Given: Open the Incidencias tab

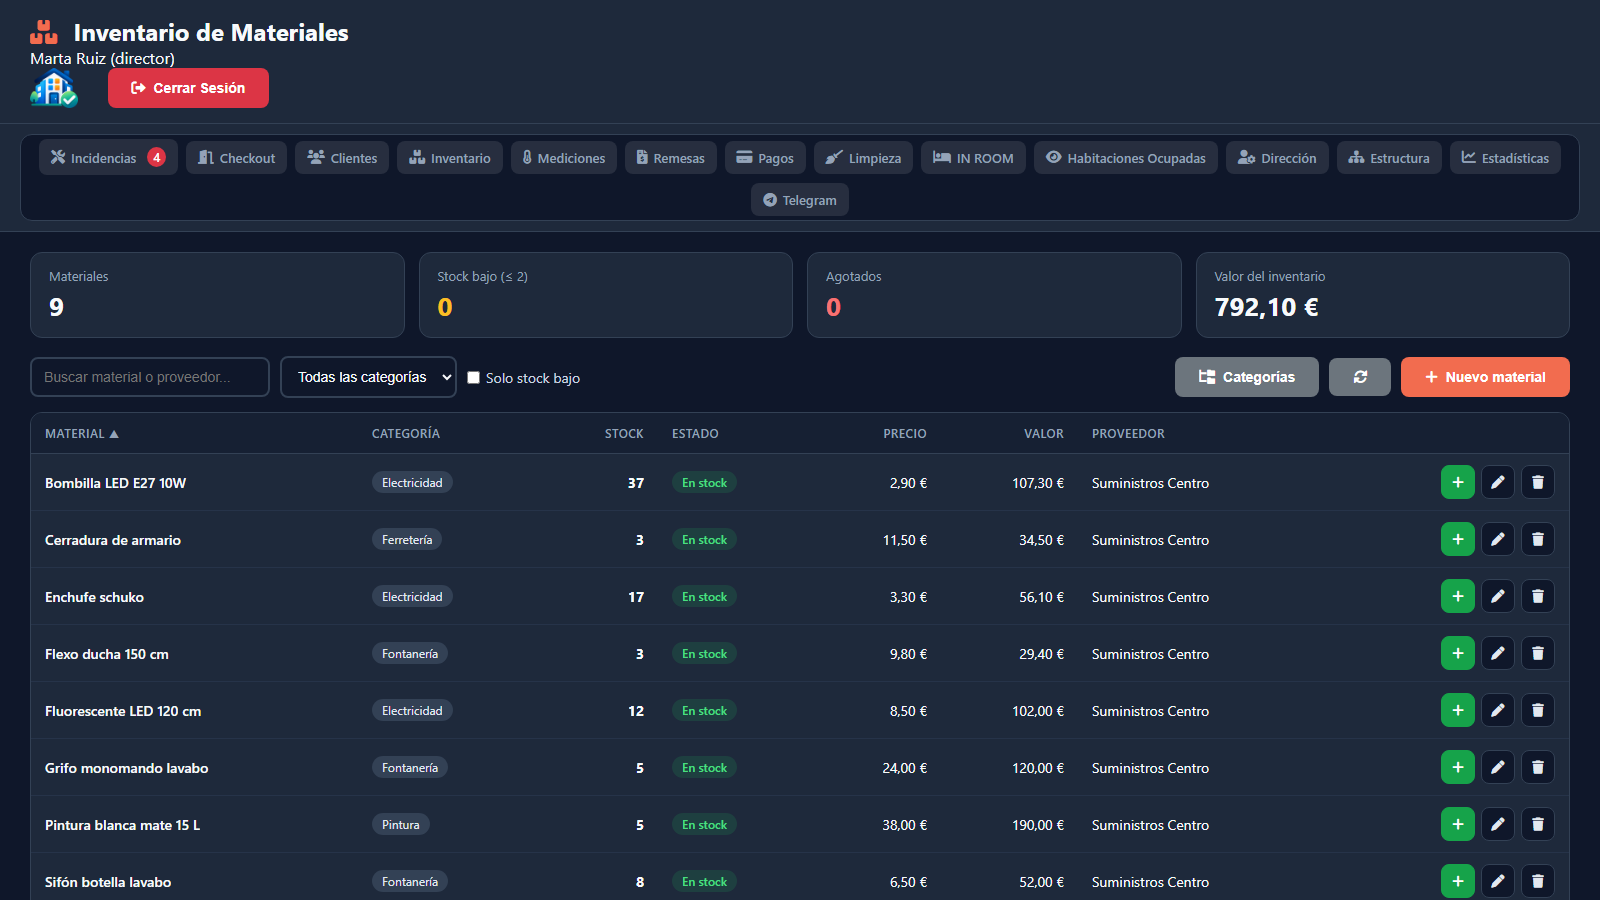Looking at the screenshot, I should point(108,158).
